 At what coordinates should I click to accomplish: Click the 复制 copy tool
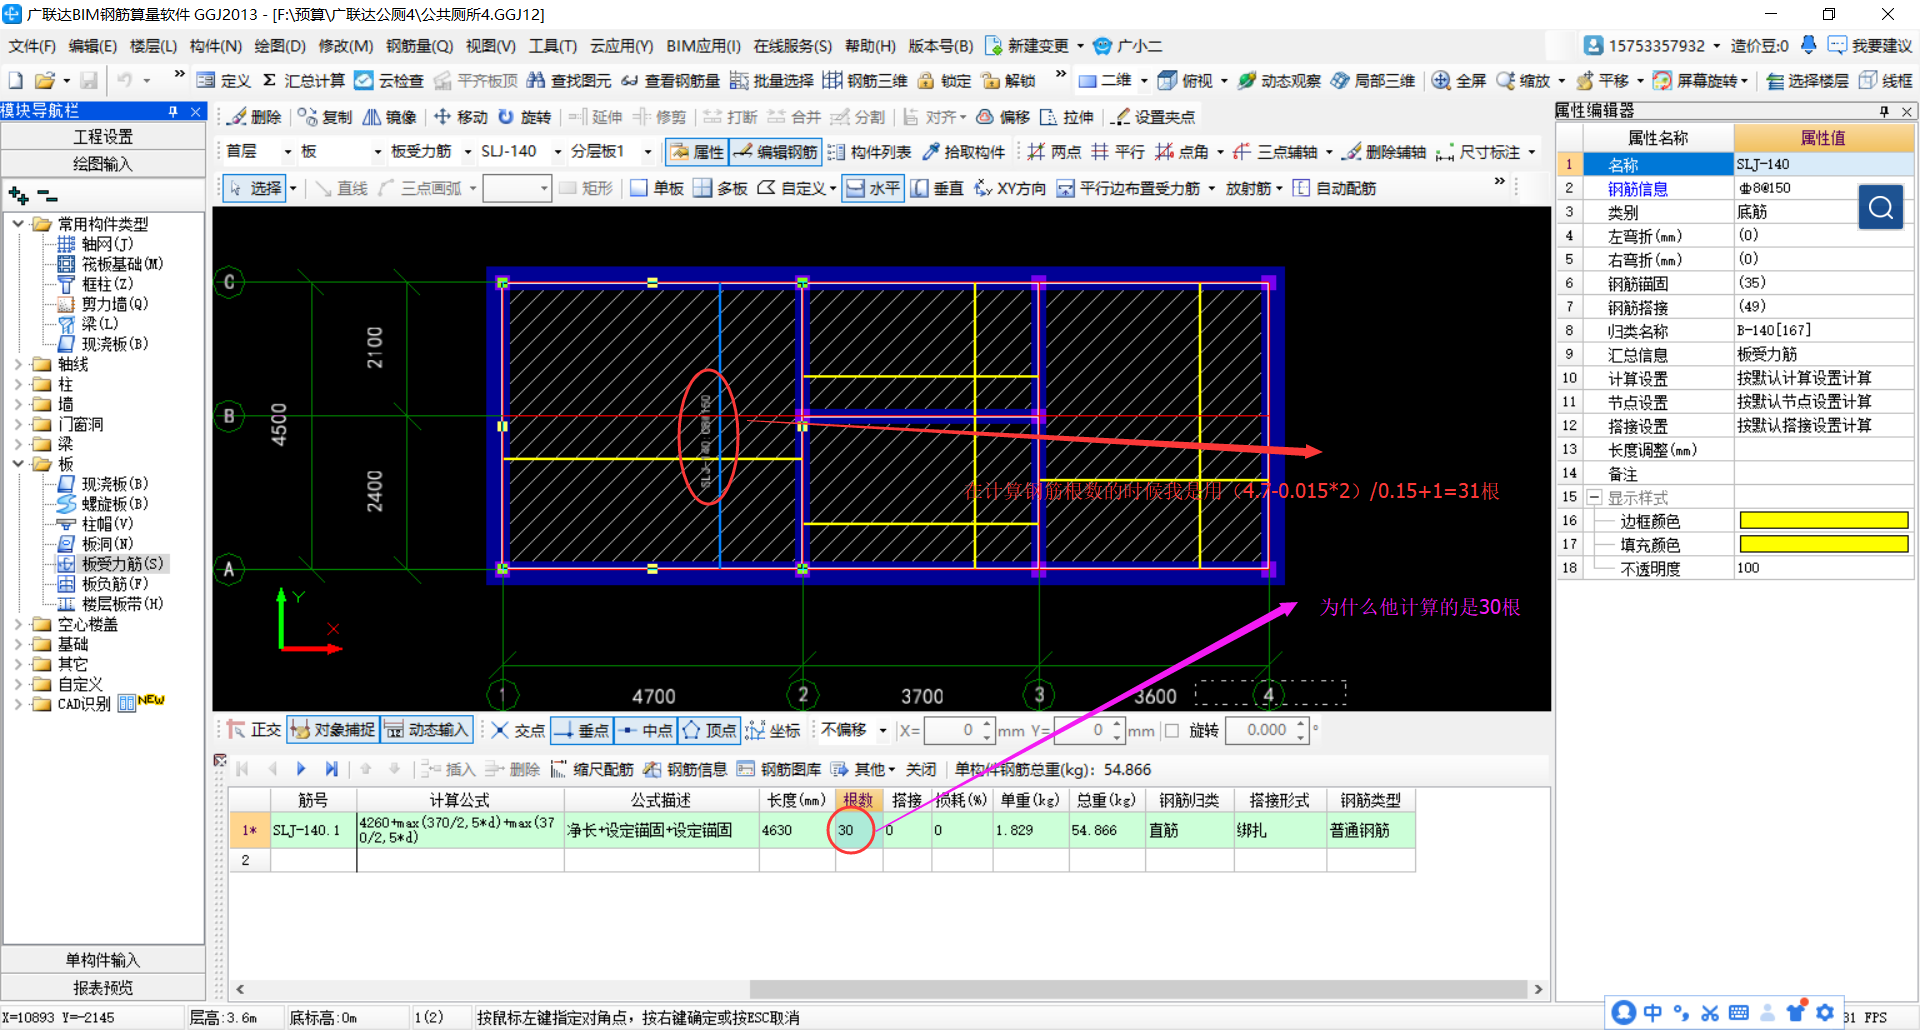coord(325,117)
